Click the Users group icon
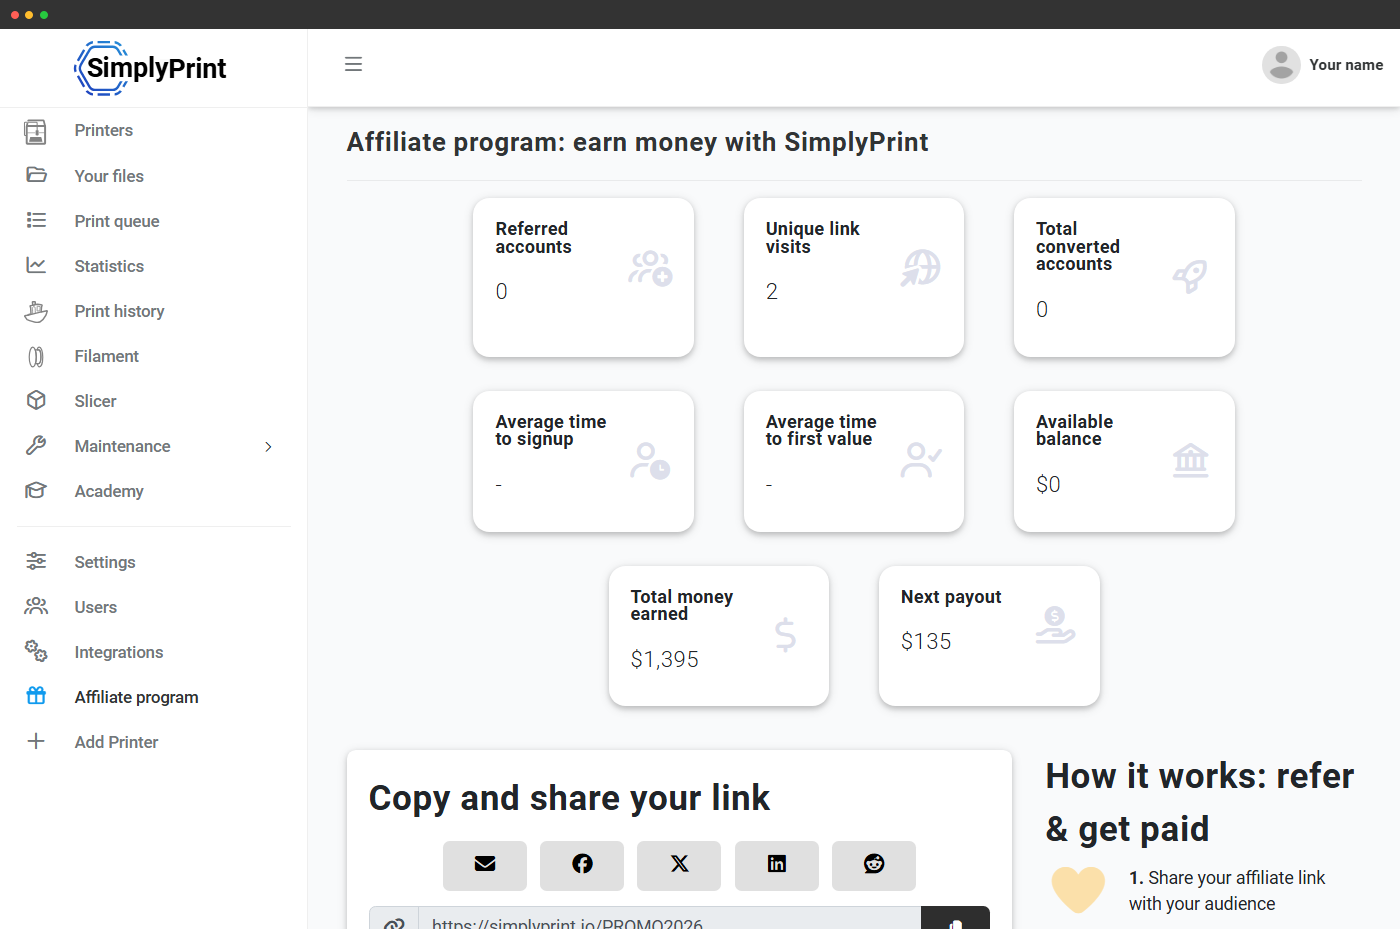The height and width of the screenshot is (929, 1400). [36, 606]
